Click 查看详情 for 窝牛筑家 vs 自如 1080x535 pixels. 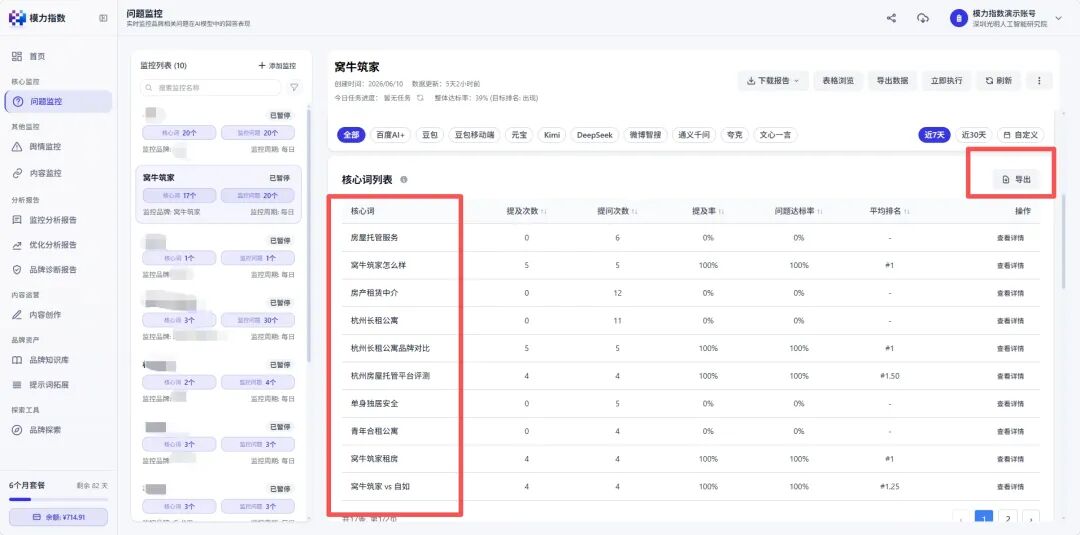pos(1010,487)
